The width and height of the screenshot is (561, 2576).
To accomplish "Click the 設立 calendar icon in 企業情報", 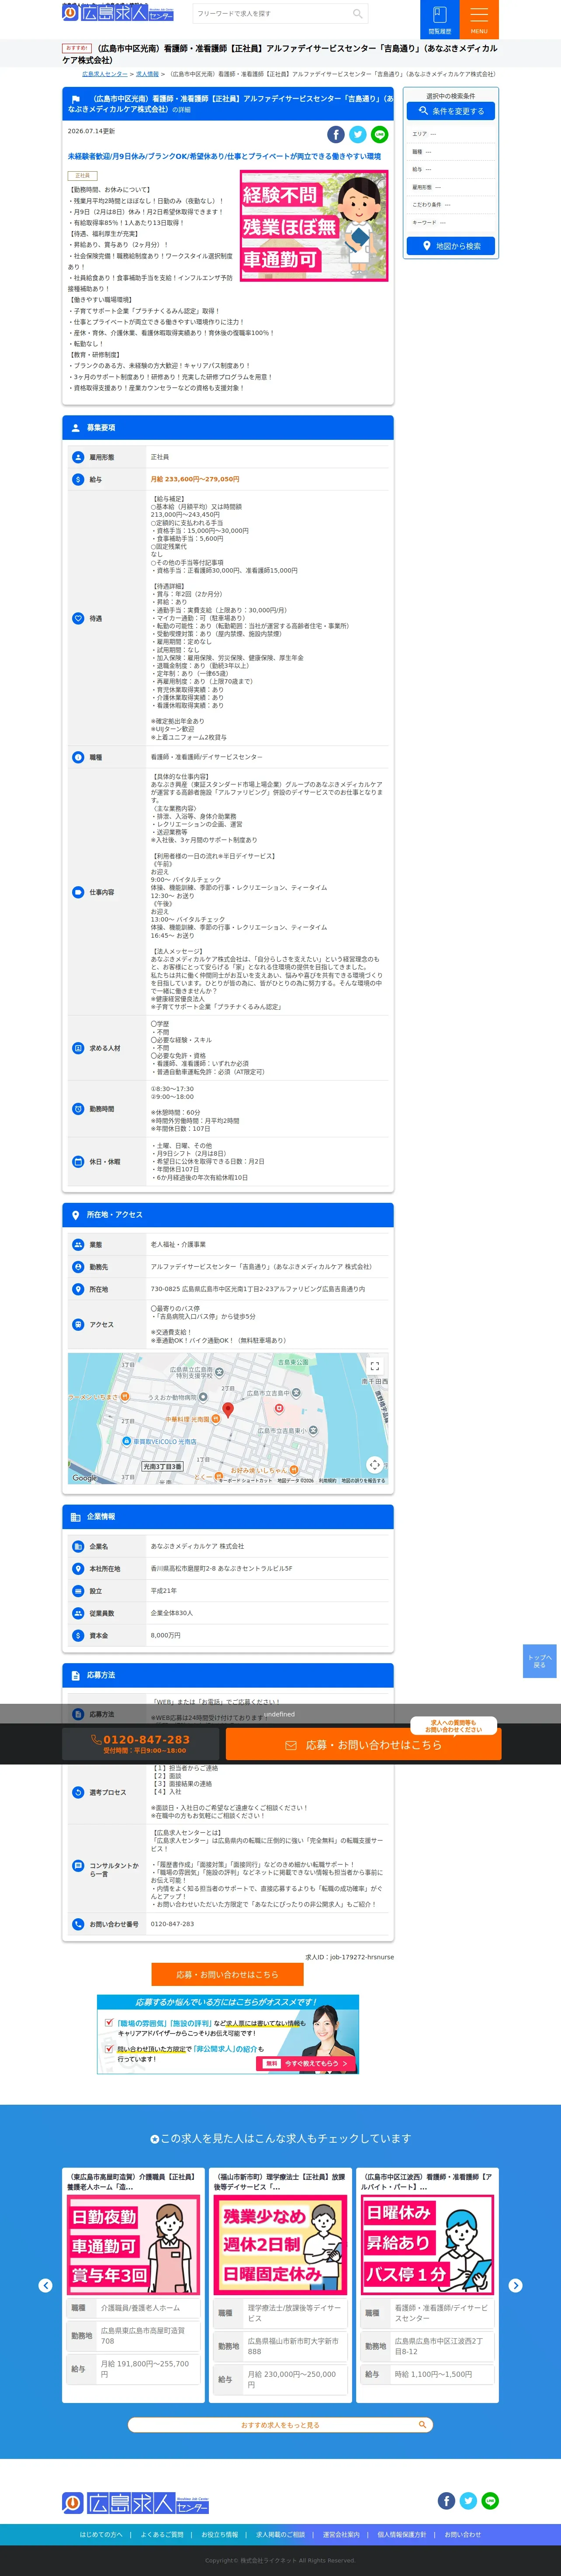I will 78,1591.
